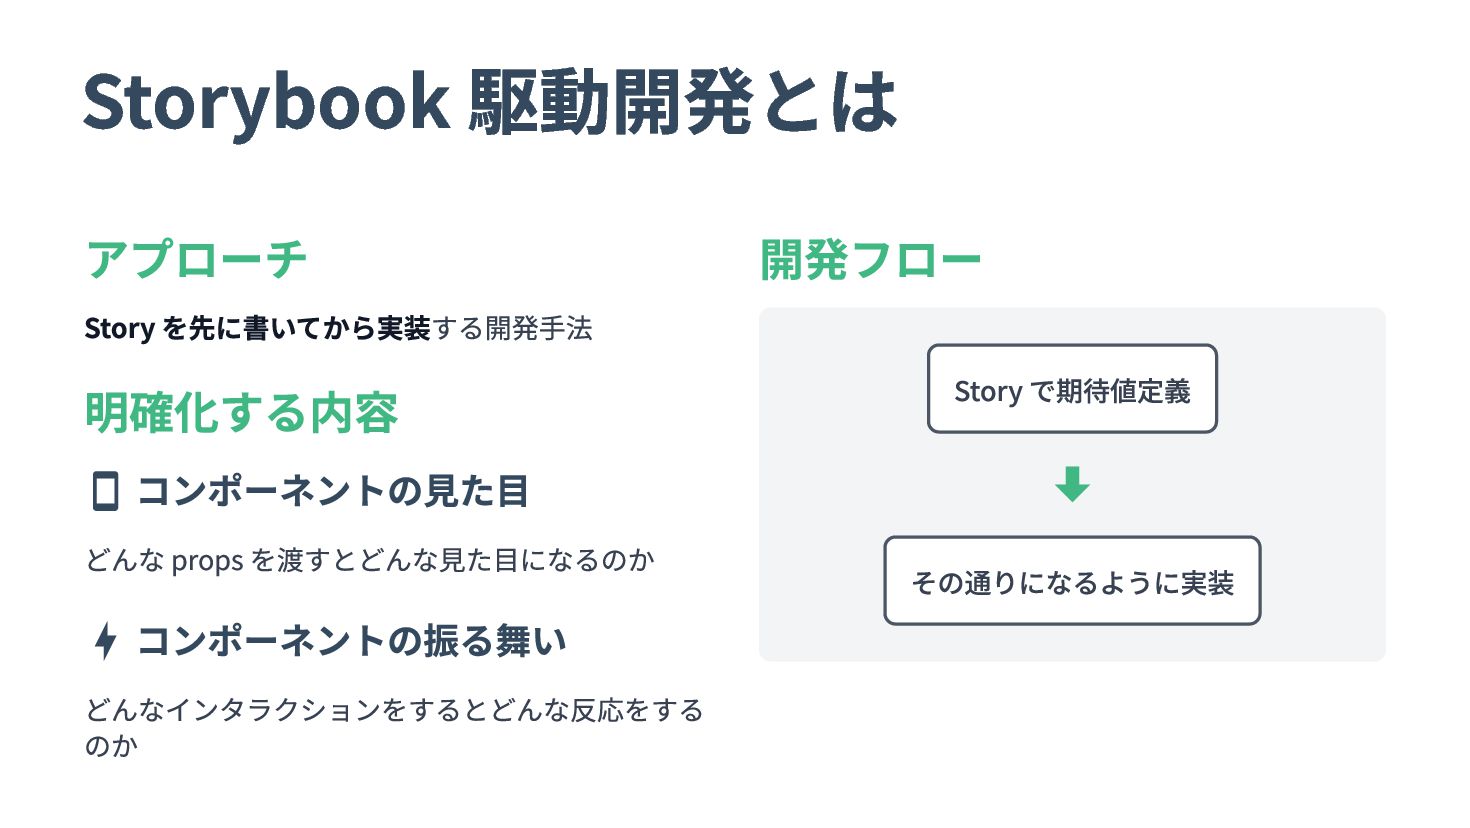Image resolution: width=1470 pixels, height=828 pixels.
Task: Click the trailing "のか" on the last line
Action: click(111, 746)
